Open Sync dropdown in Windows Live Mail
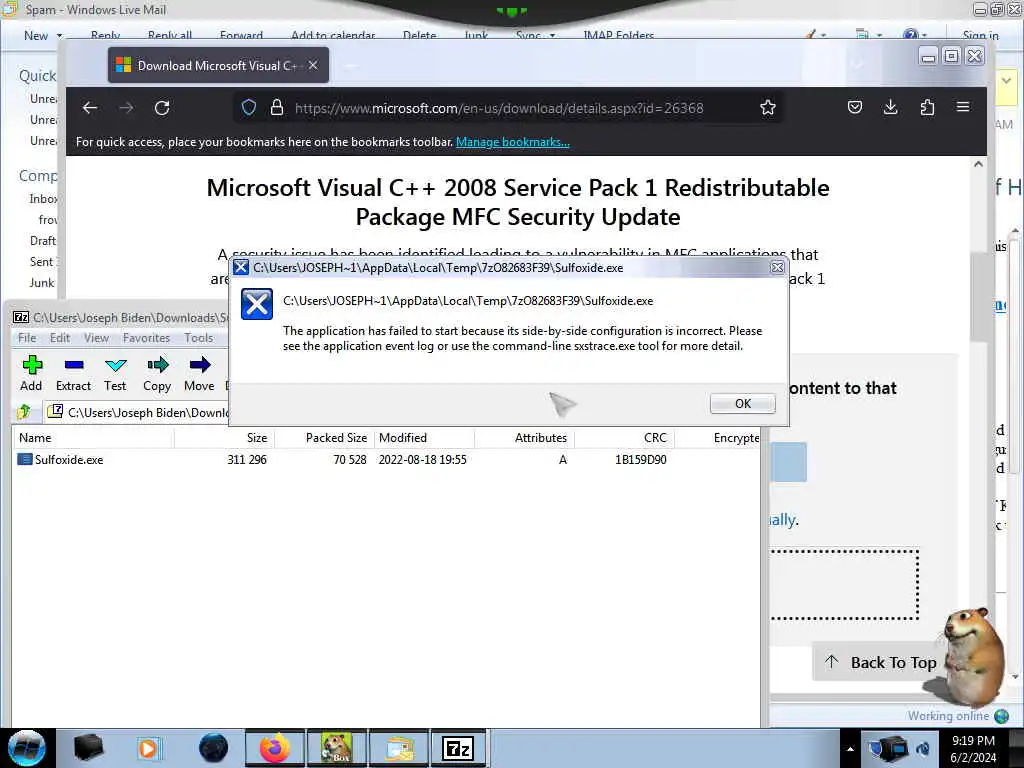1024x768 pixels. [552, 35]
